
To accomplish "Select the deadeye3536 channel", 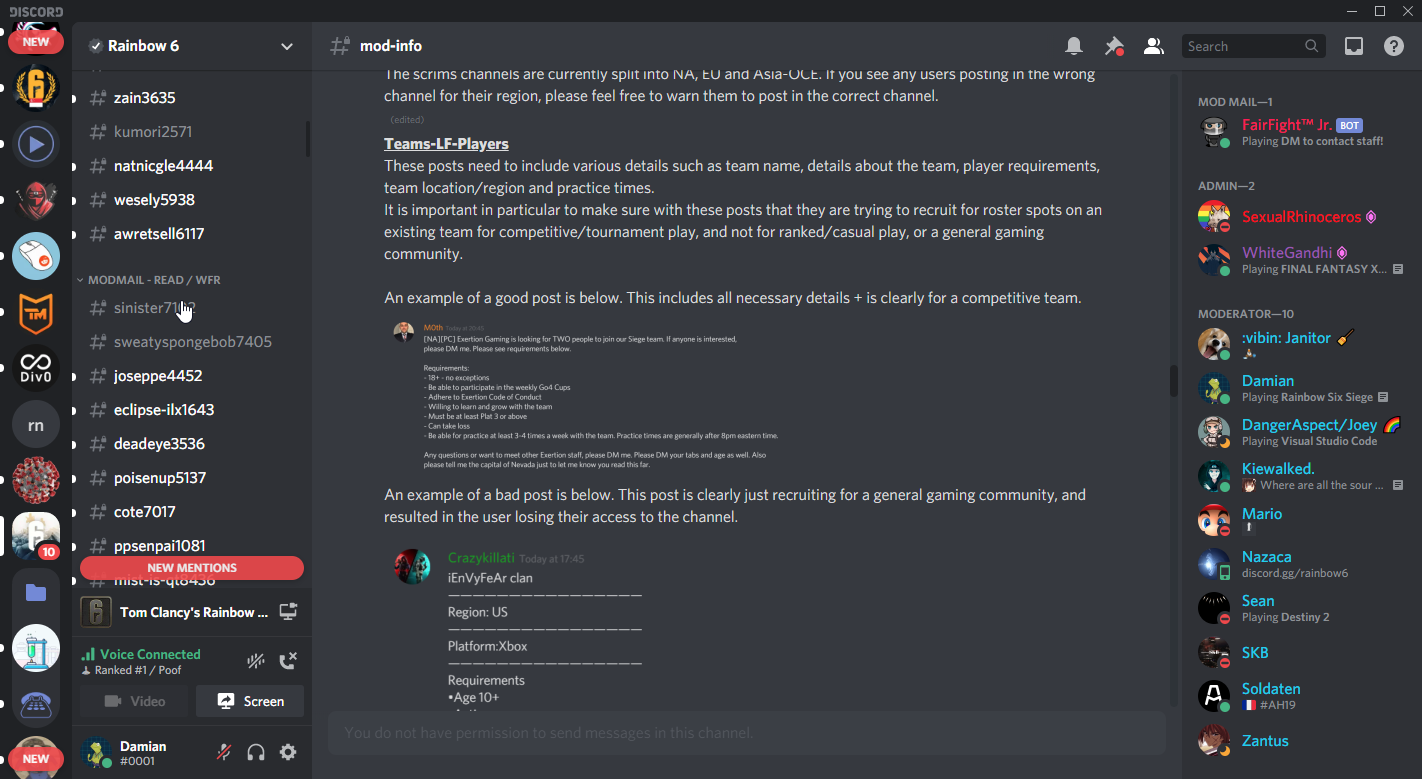I will pyautogui.click(x=159, y=444).
